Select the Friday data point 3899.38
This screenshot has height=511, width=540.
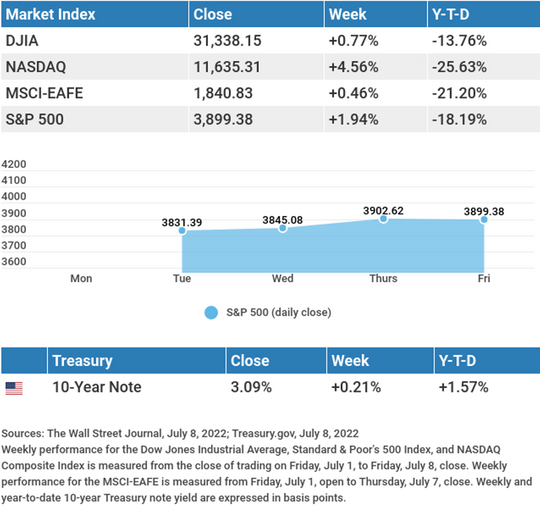click(484, 220)
